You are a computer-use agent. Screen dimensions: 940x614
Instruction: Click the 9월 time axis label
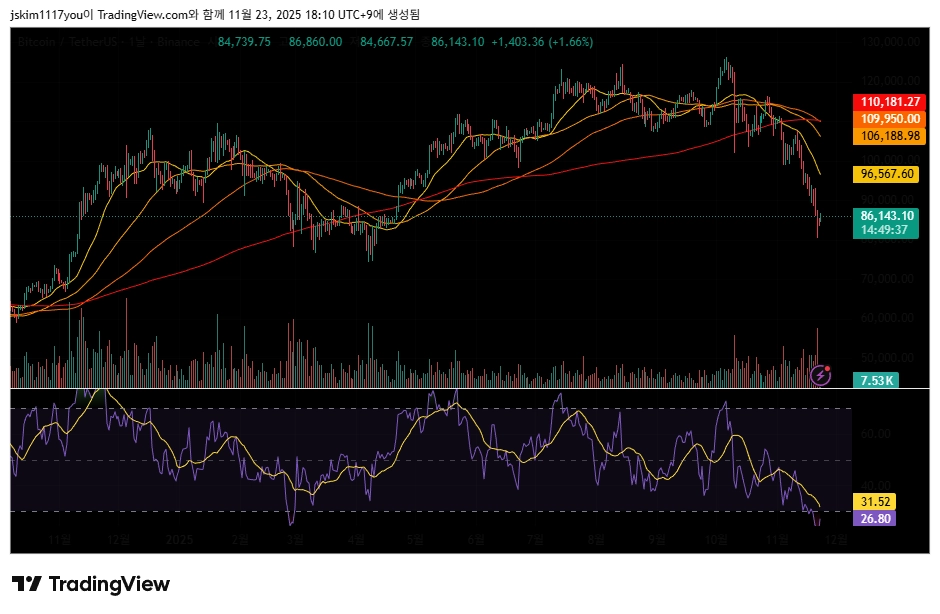(x=656, y=540)
